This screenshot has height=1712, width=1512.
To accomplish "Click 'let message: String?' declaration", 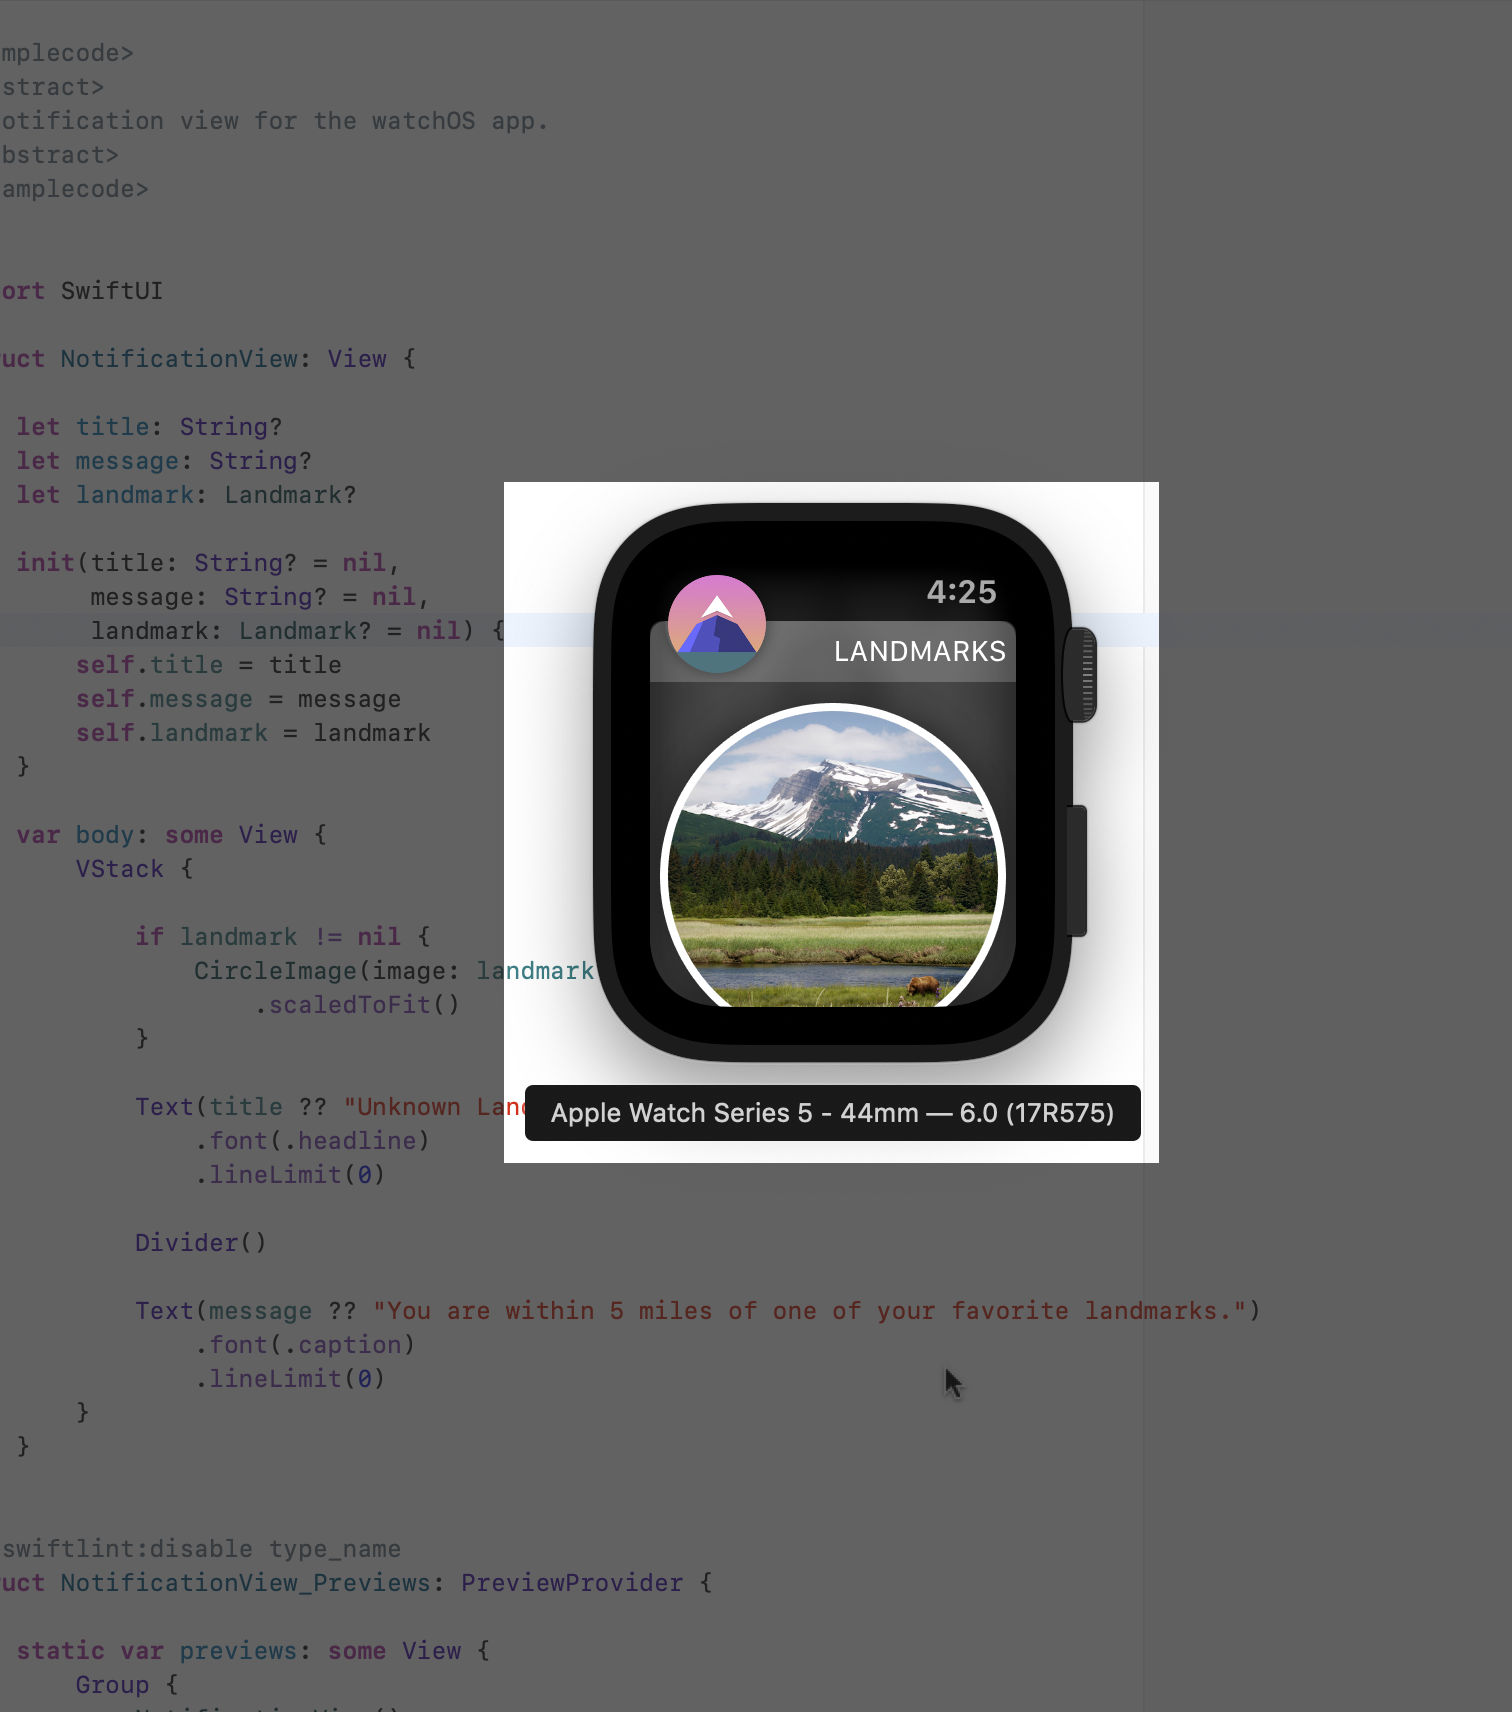I will point(164,461).
